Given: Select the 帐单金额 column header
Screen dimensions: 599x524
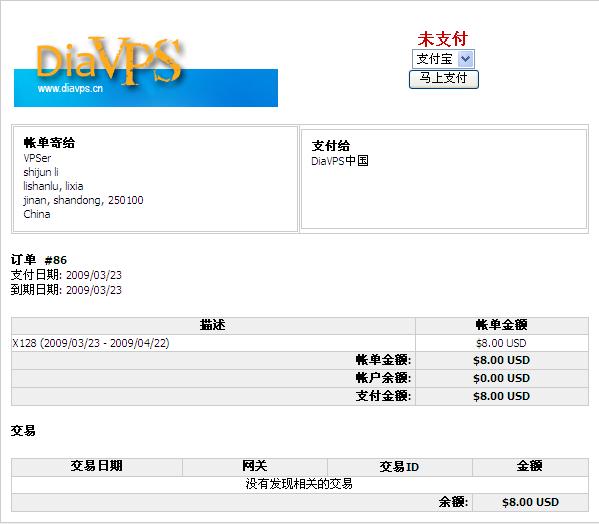Looking at the screenshot, I should [502, 326].
